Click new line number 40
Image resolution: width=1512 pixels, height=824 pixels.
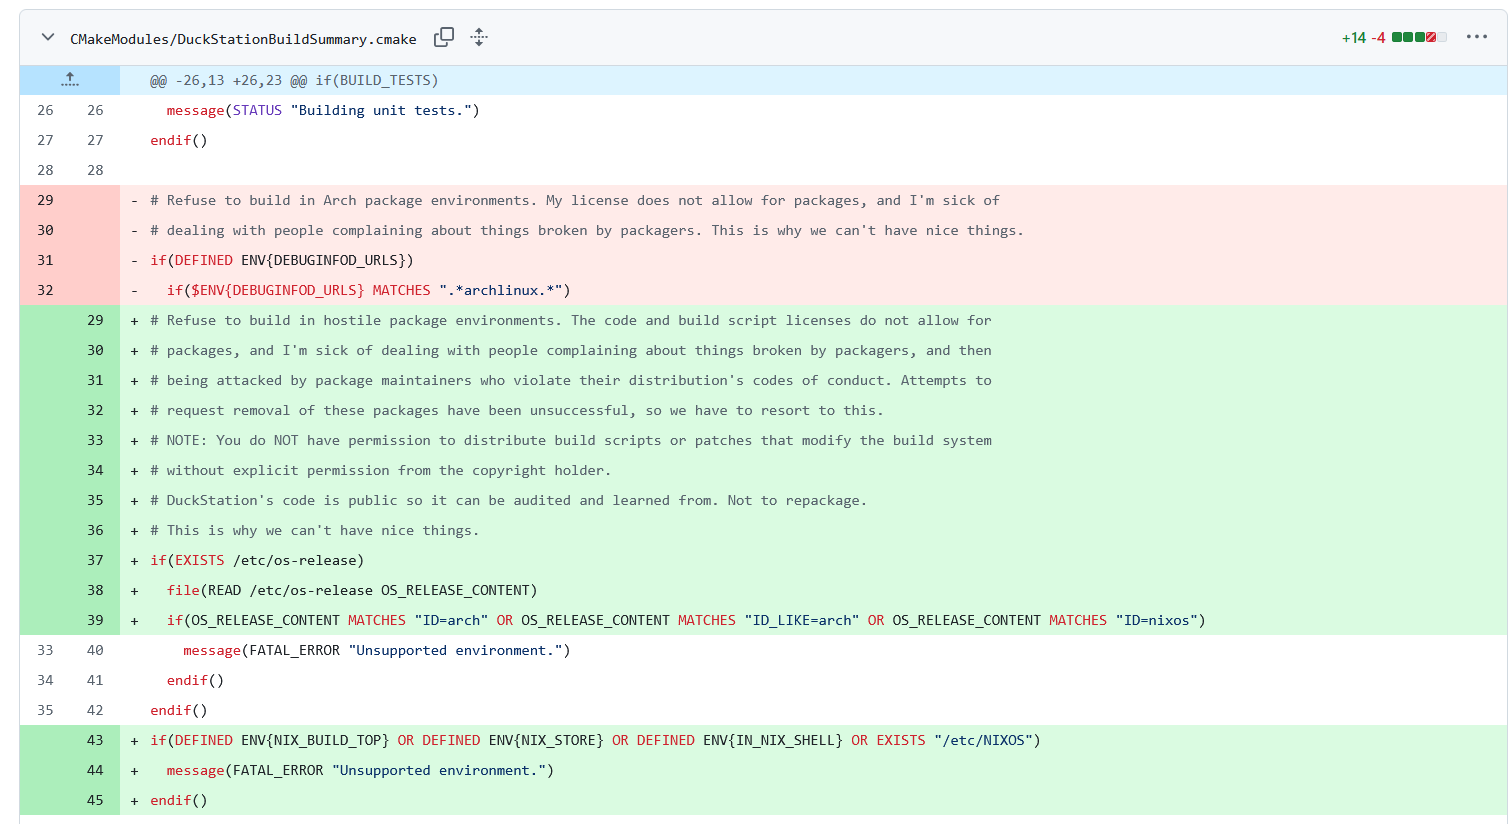pos(95,650)
